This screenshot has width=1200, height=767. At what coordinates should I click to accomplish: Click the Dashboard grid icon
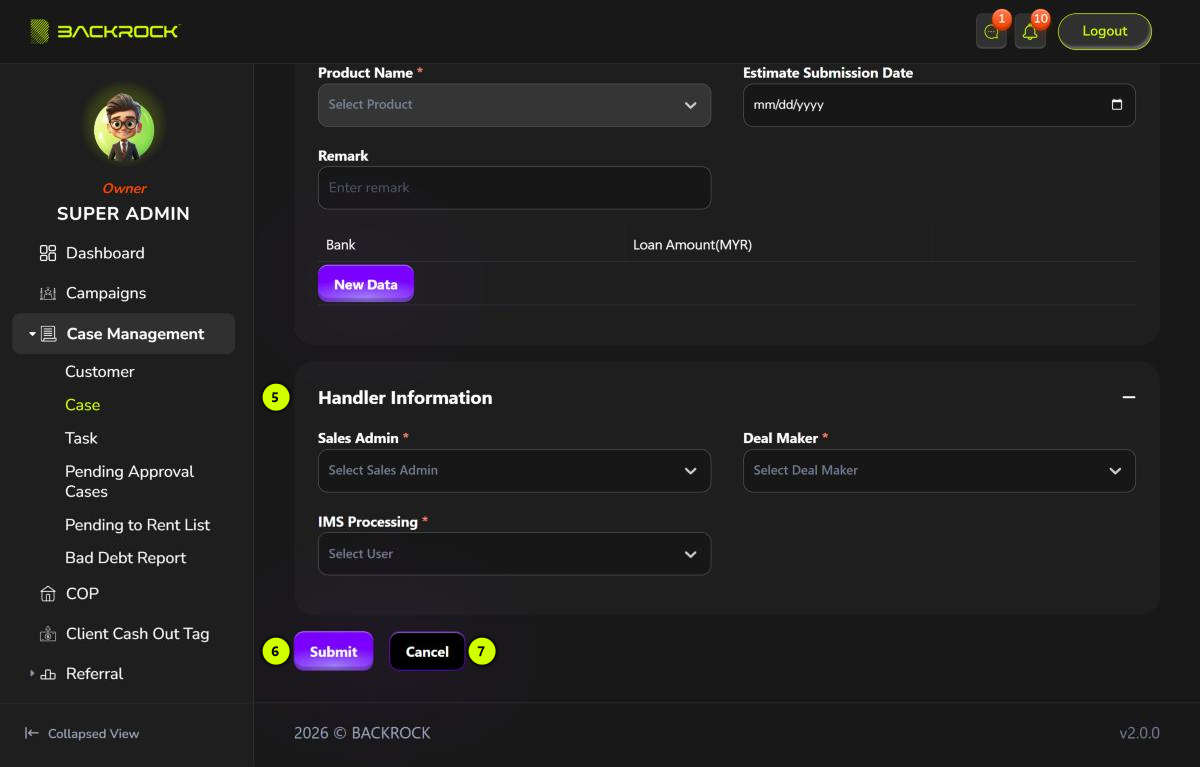48,253
